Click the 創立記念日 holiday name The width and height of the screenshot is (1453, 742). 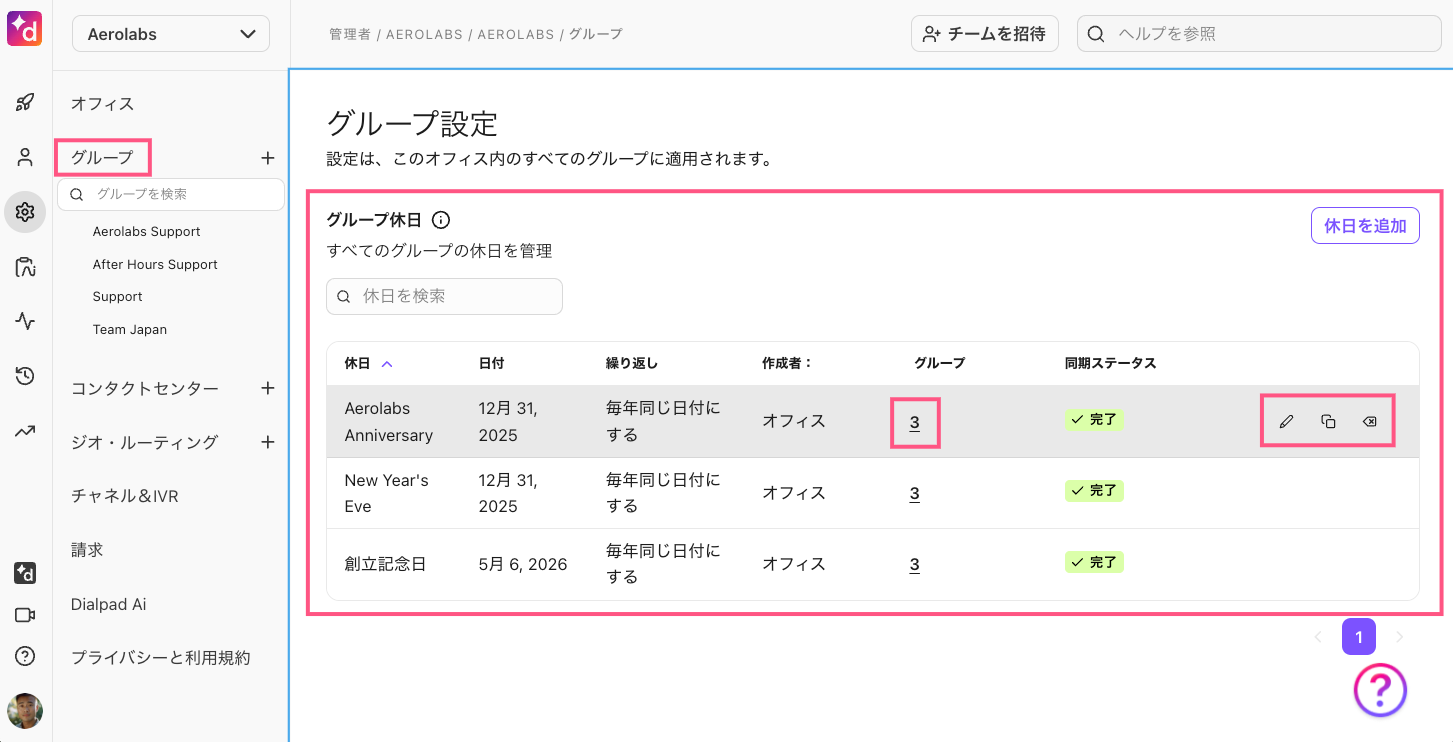click(385, 564)
